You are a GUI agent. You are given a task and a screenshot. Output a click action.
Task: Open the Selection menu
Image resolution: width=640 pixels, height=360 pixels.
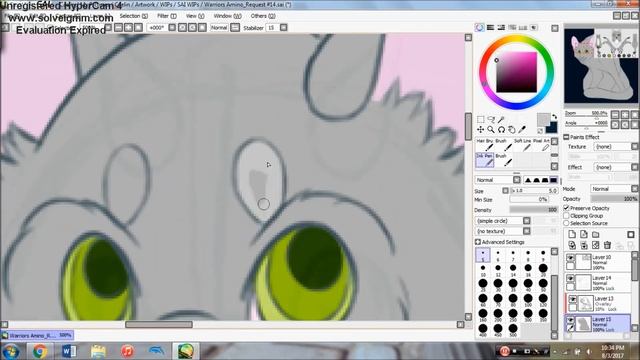[133, 16]
